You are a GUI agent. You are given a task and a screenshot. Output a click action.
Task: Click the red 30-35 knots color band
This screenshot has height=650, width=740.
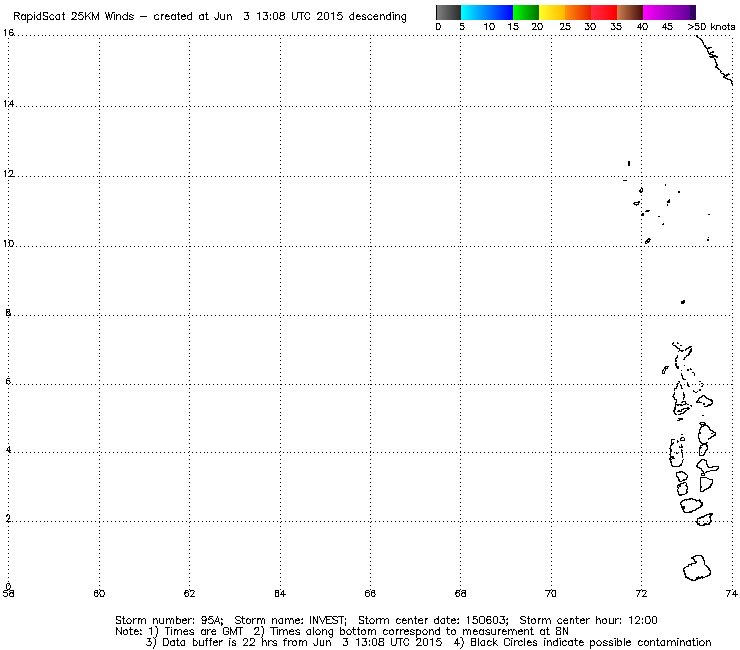[604, 12]
